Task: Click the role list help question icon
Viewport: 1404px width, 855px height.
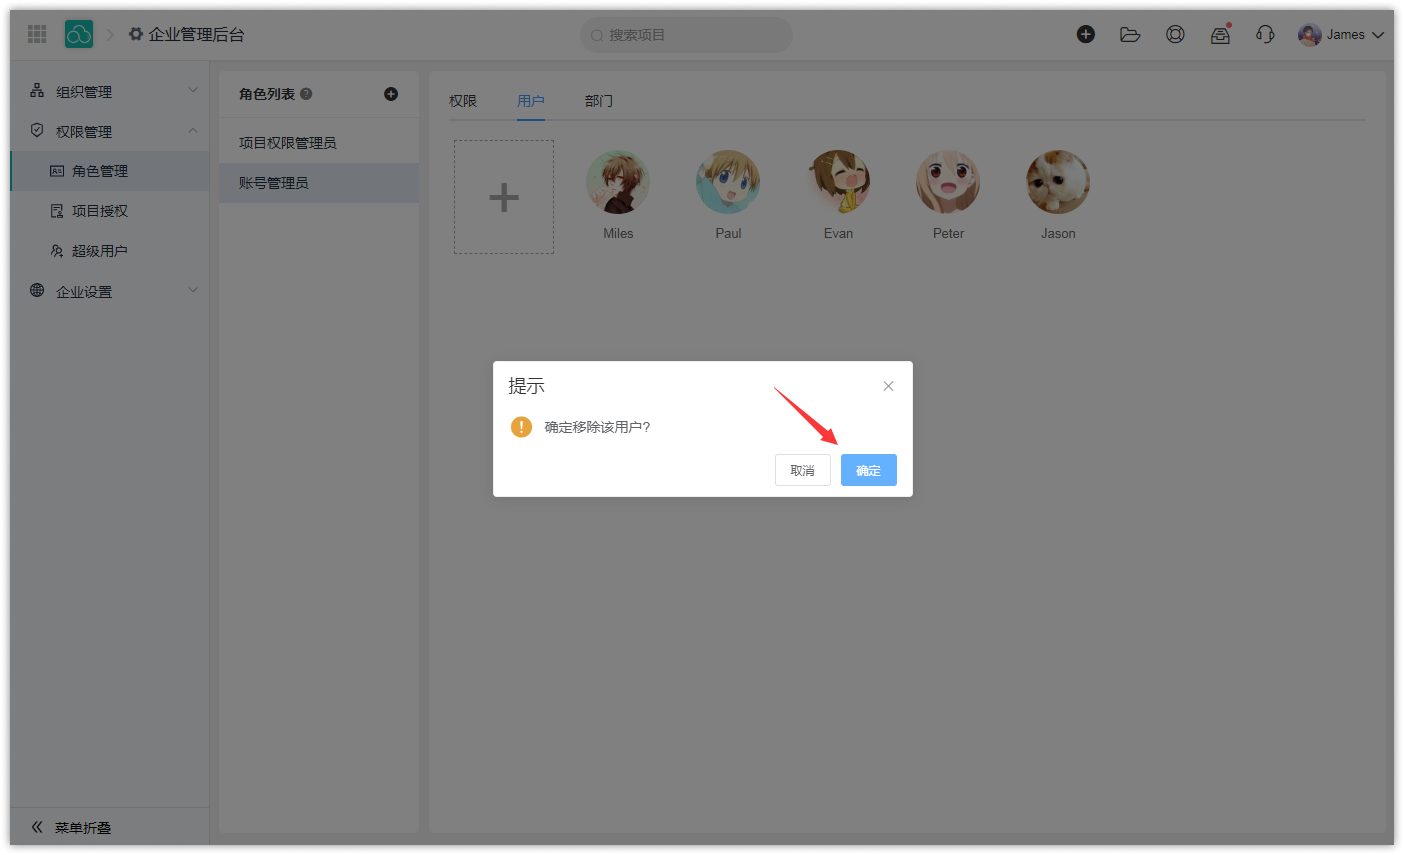Action: (x=306, y=94)
